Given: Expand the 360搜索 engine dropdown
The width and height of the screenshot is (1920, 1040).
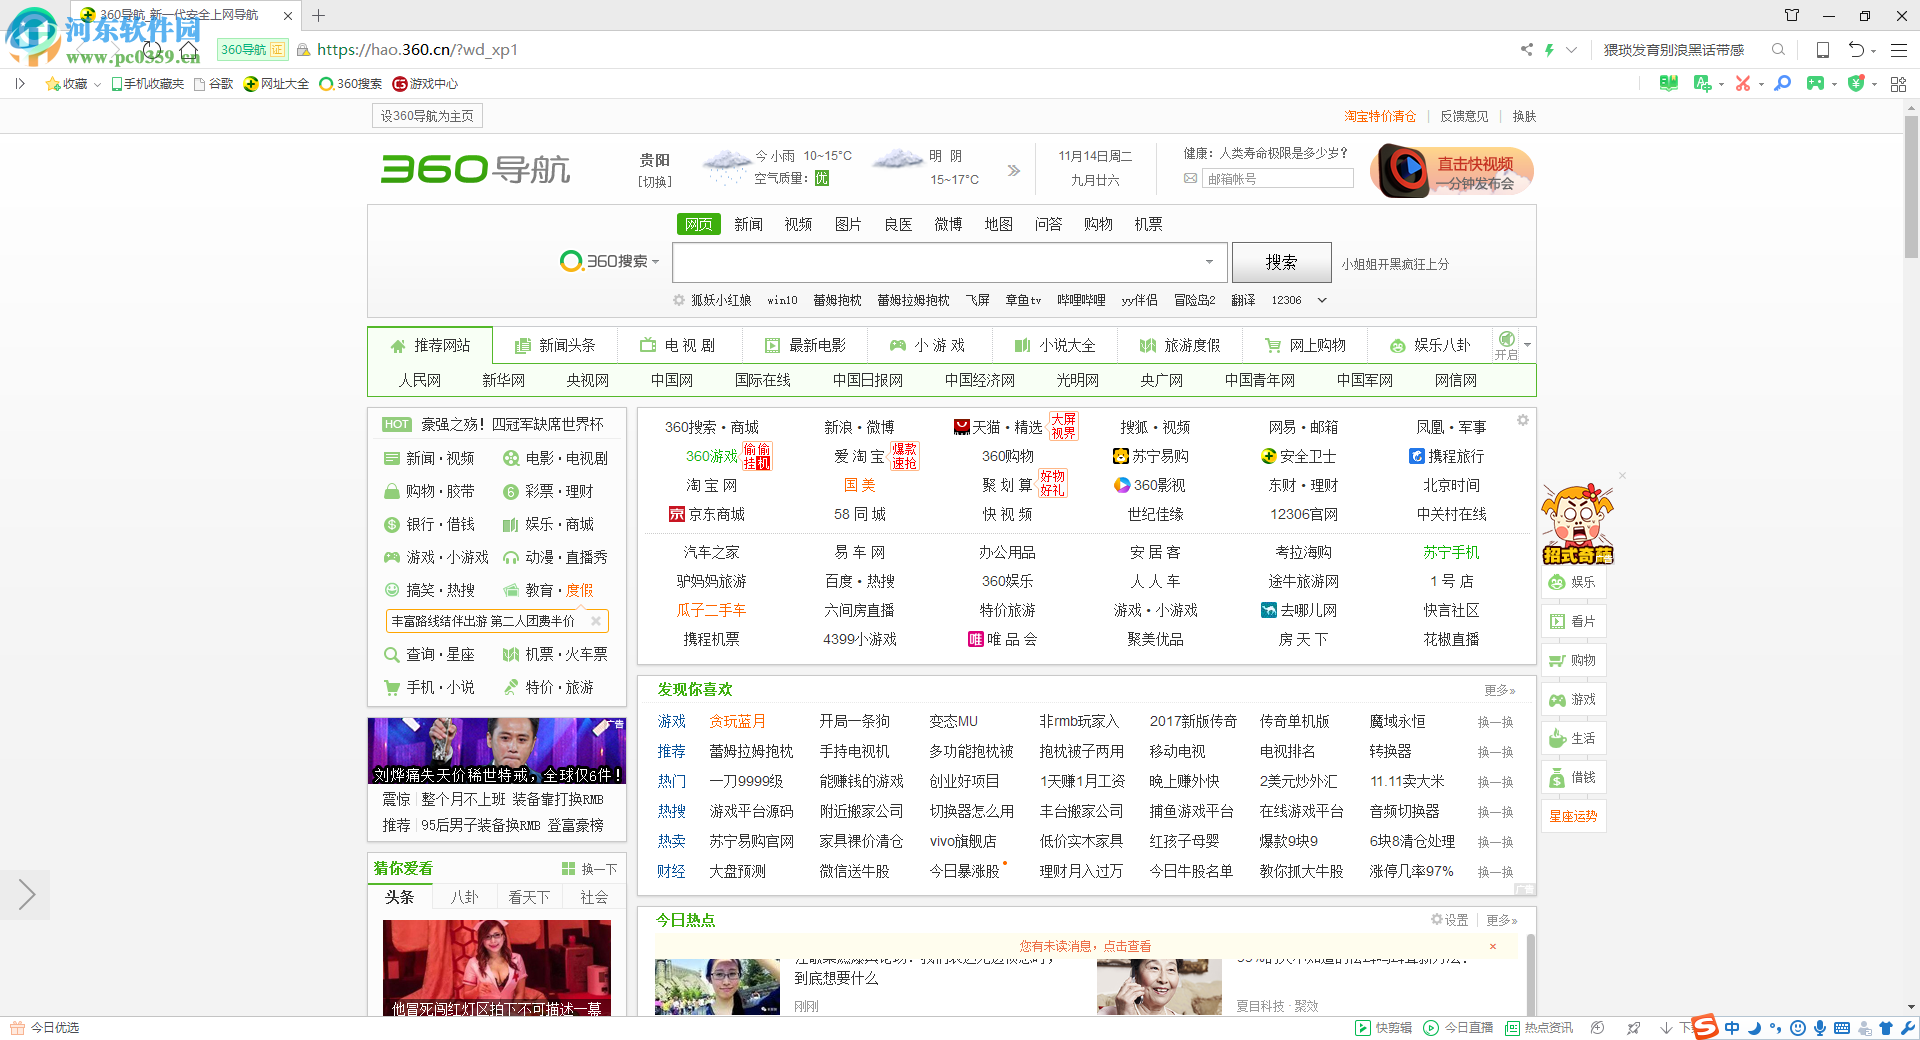Looking at the screenshot, I should (x=656, y=262).
